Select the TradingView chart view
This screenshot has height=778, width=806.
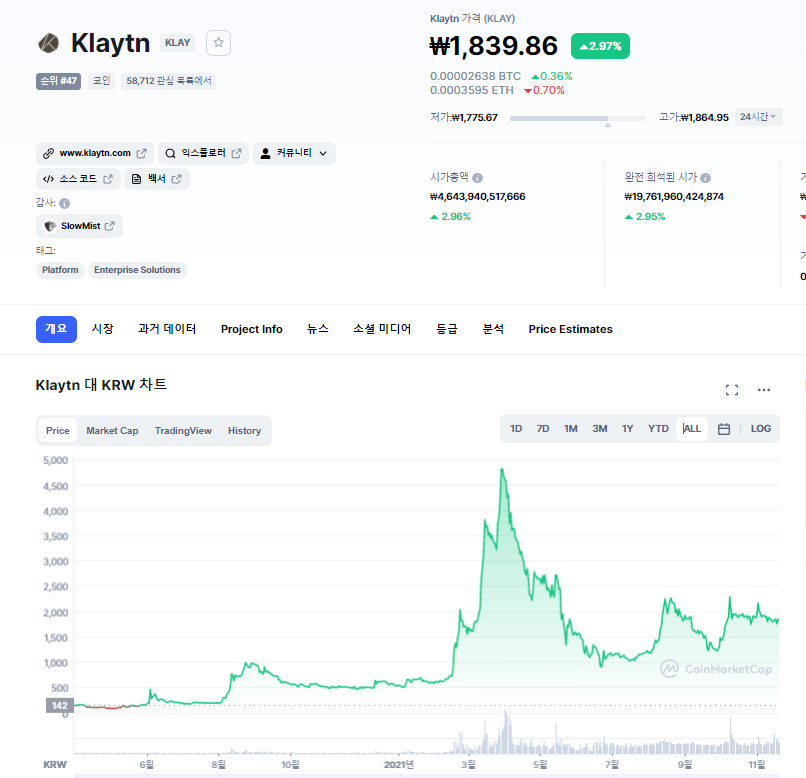click(183, 431)
